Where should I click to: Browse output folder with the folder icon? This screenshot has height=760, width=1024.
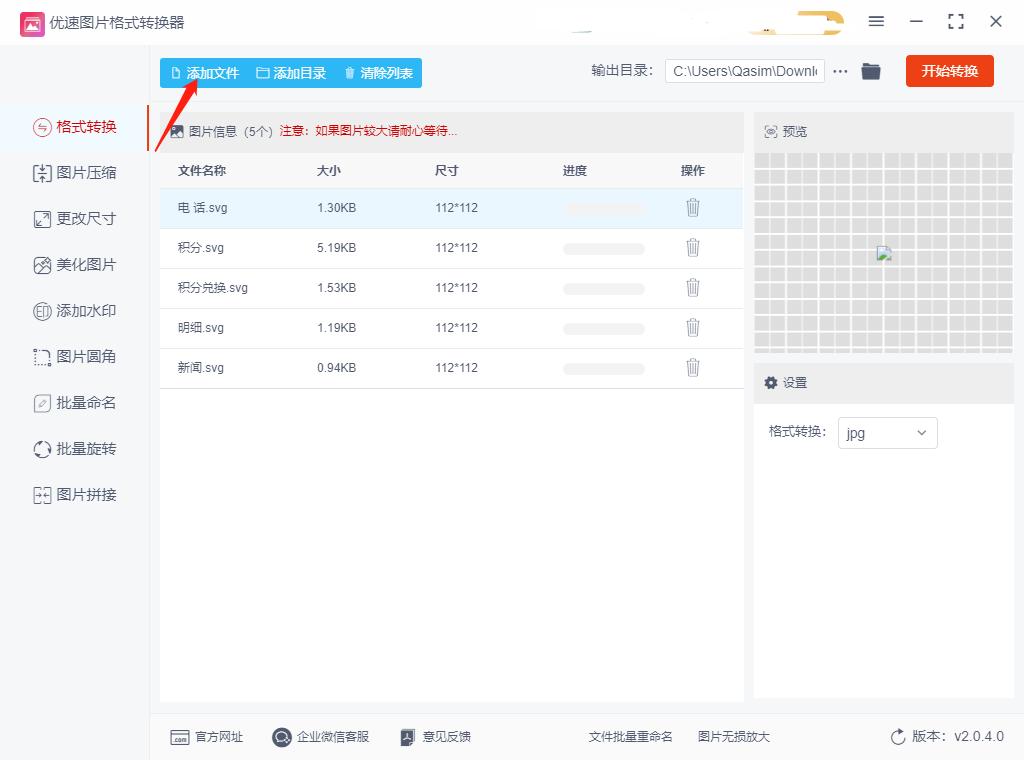pos(870,71)
